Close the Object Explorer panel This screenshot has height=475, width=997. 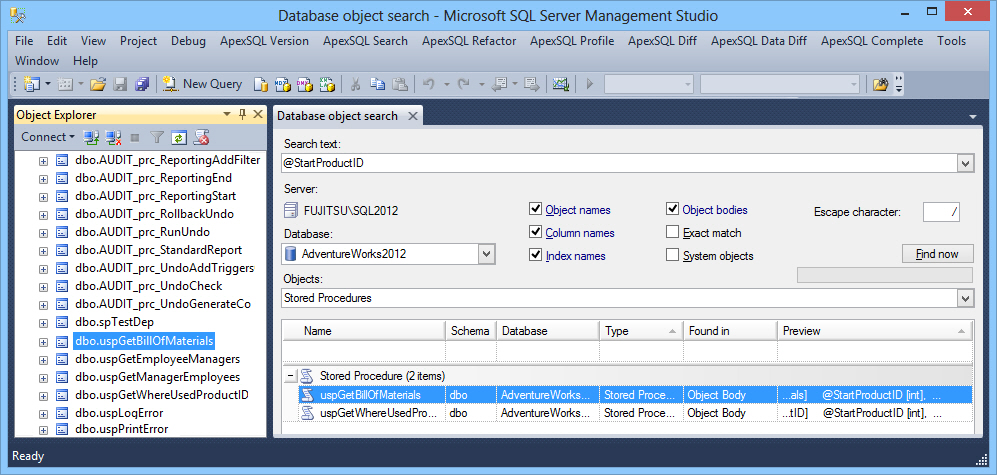[x=258, y=114]
